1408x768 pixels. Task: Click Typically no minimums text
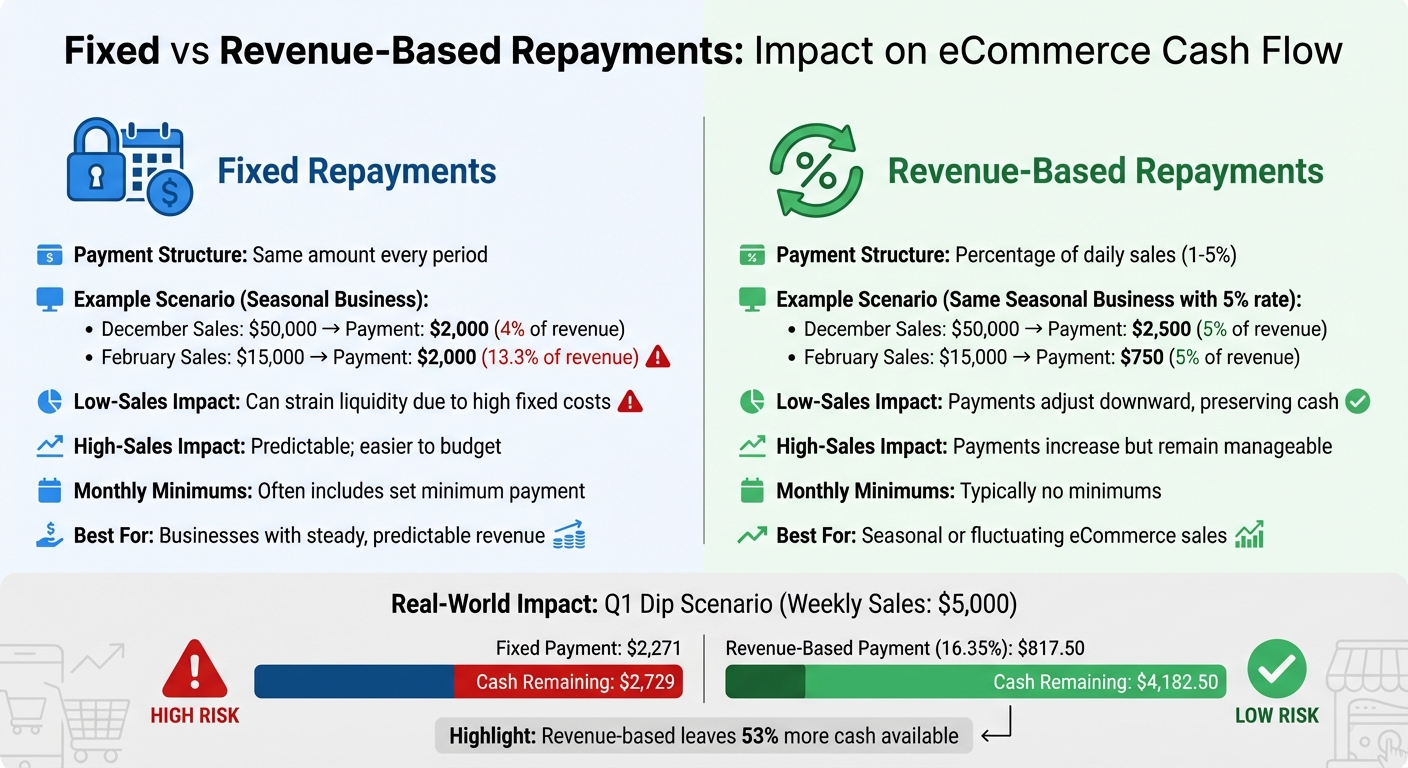(x=1061, y=491)
